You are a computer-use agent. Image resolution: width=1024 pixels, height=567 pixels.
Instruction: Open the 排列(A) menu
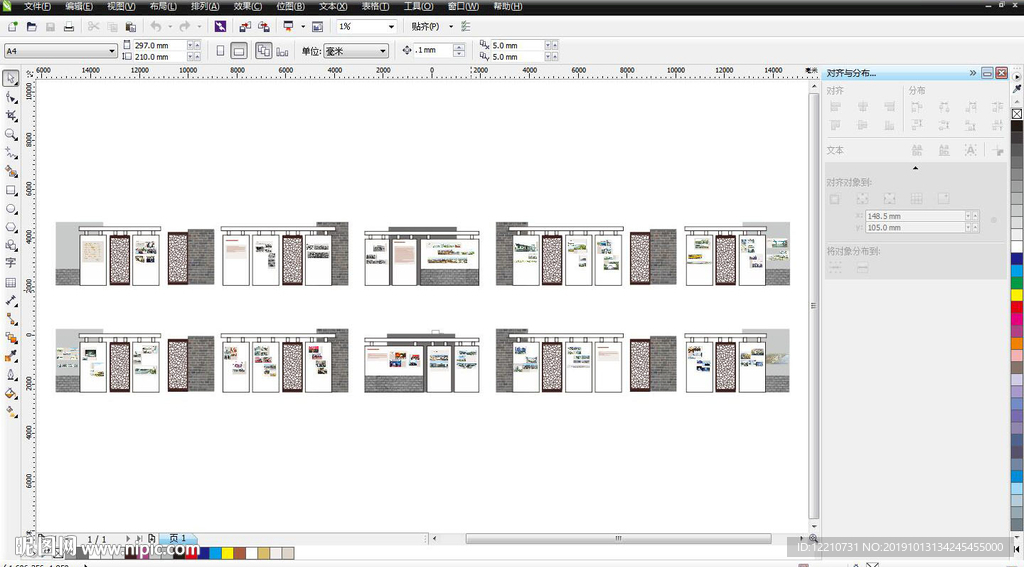tap(205, 6)
